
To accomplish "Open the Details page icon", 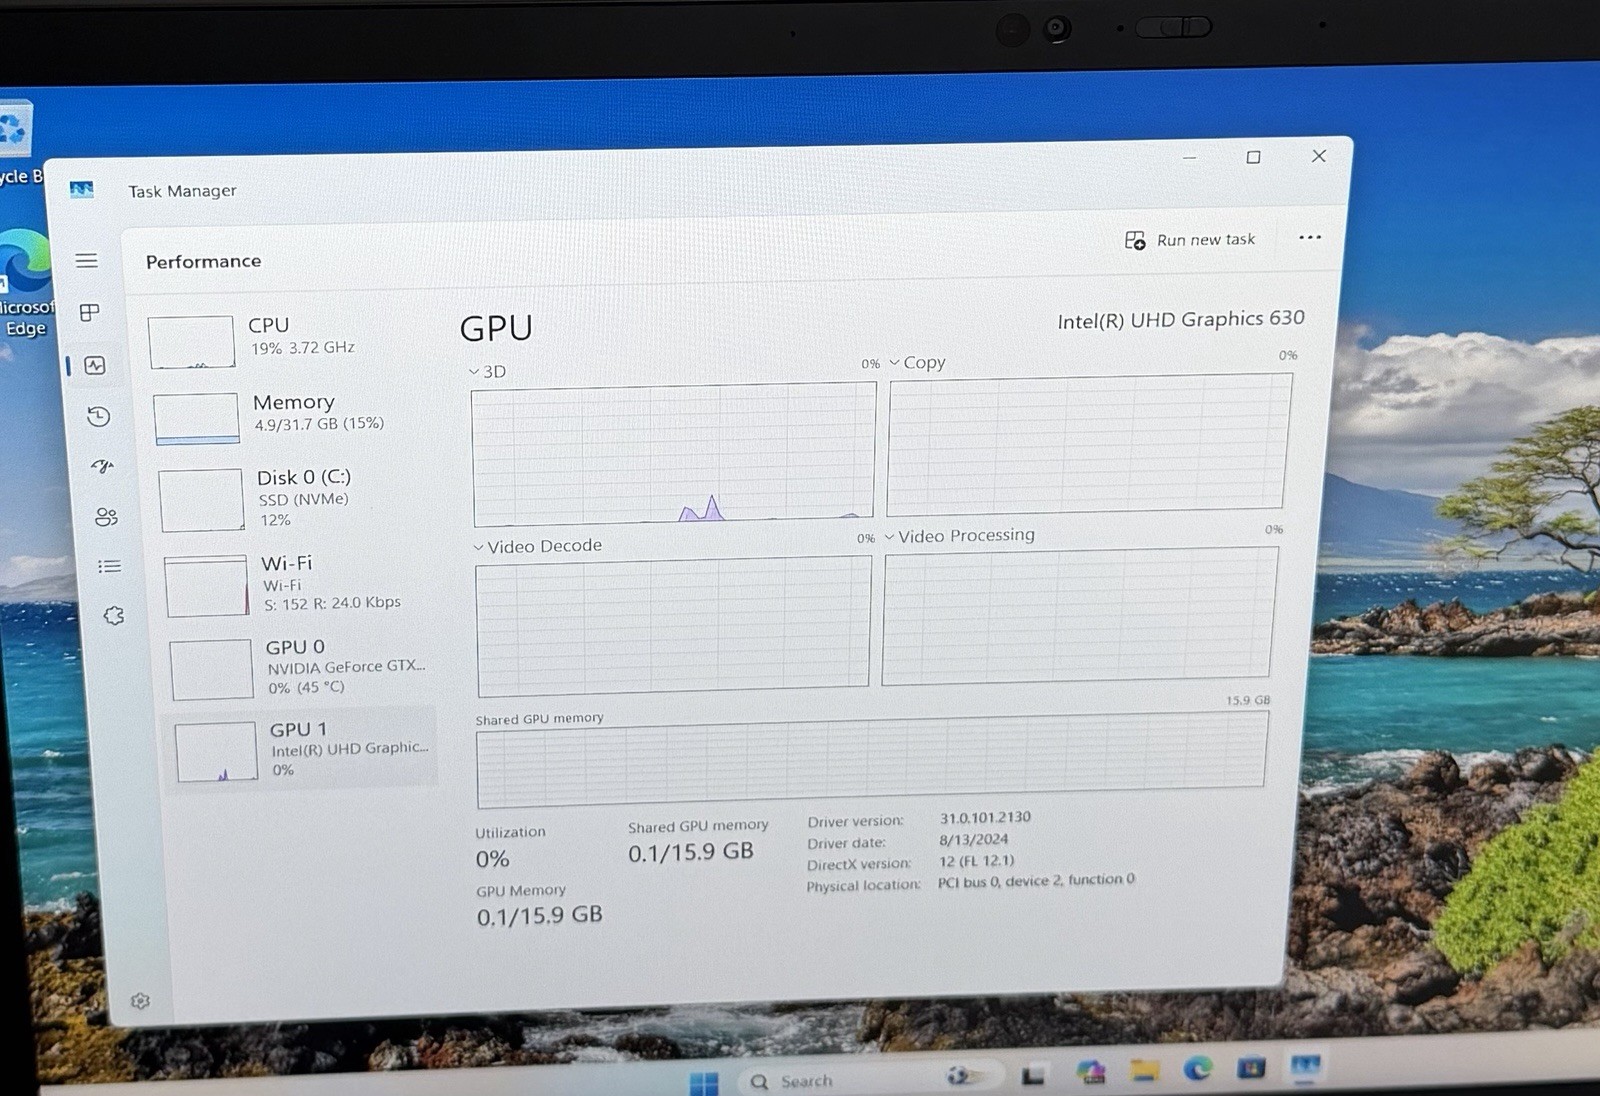I will pyautogui.click(x=109, y=567).
